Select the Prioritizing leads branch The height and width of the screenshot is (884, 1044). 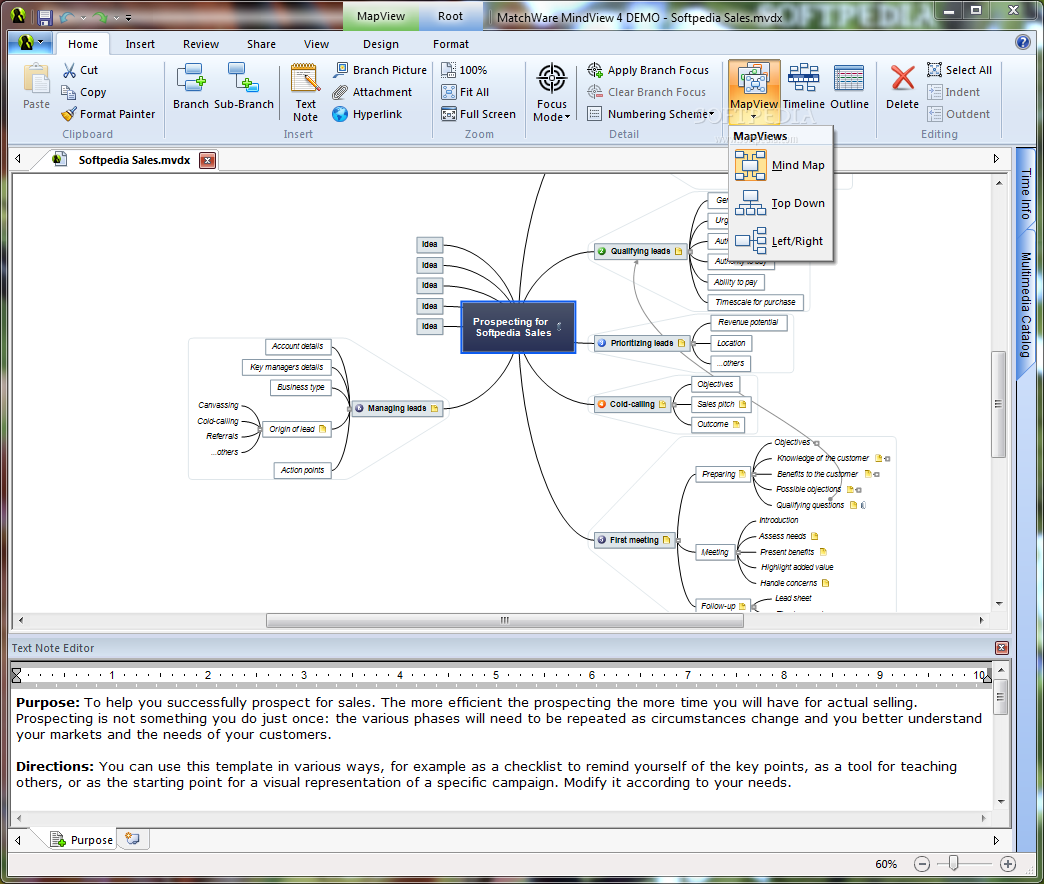coord(641,343)
